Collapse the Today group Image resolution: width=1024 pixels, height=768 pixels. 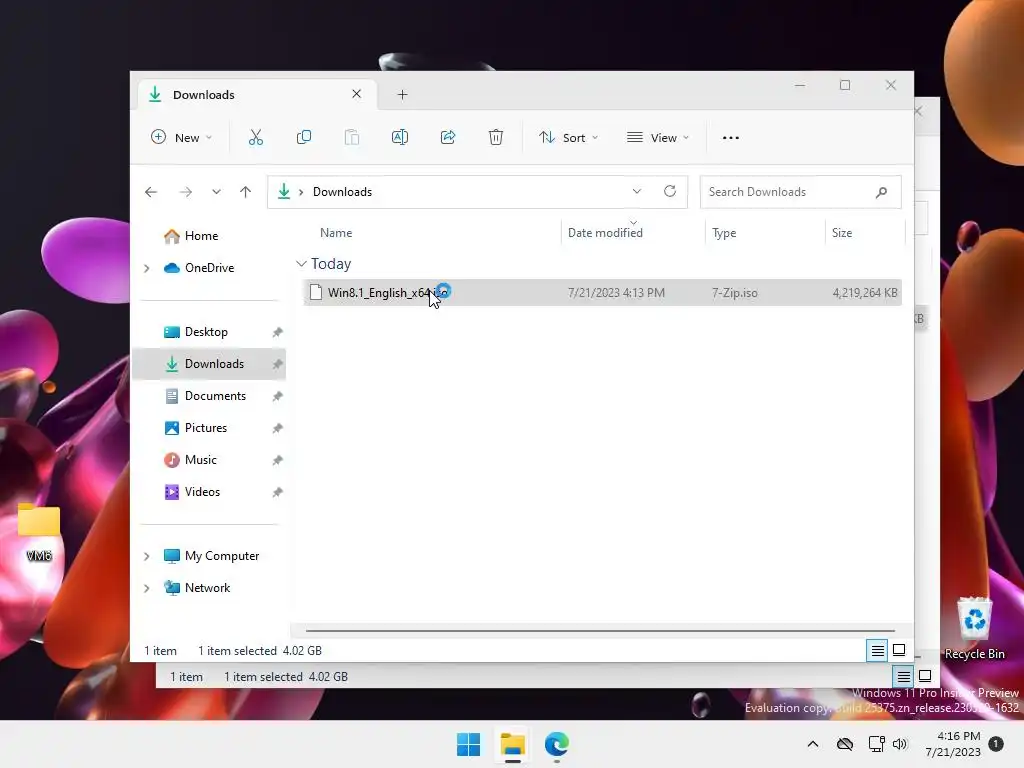(x=301, y=264)
